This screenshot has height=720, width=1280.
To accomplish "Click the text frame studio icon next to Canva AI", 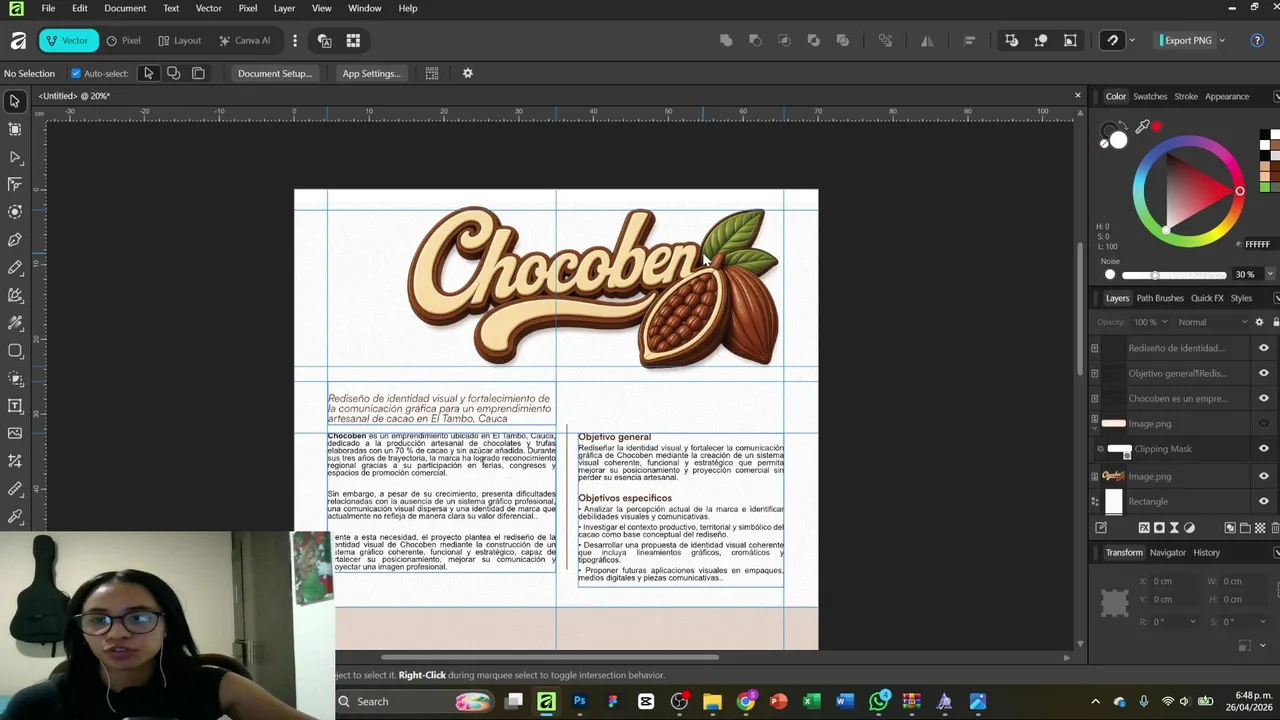I will [324, 40].
